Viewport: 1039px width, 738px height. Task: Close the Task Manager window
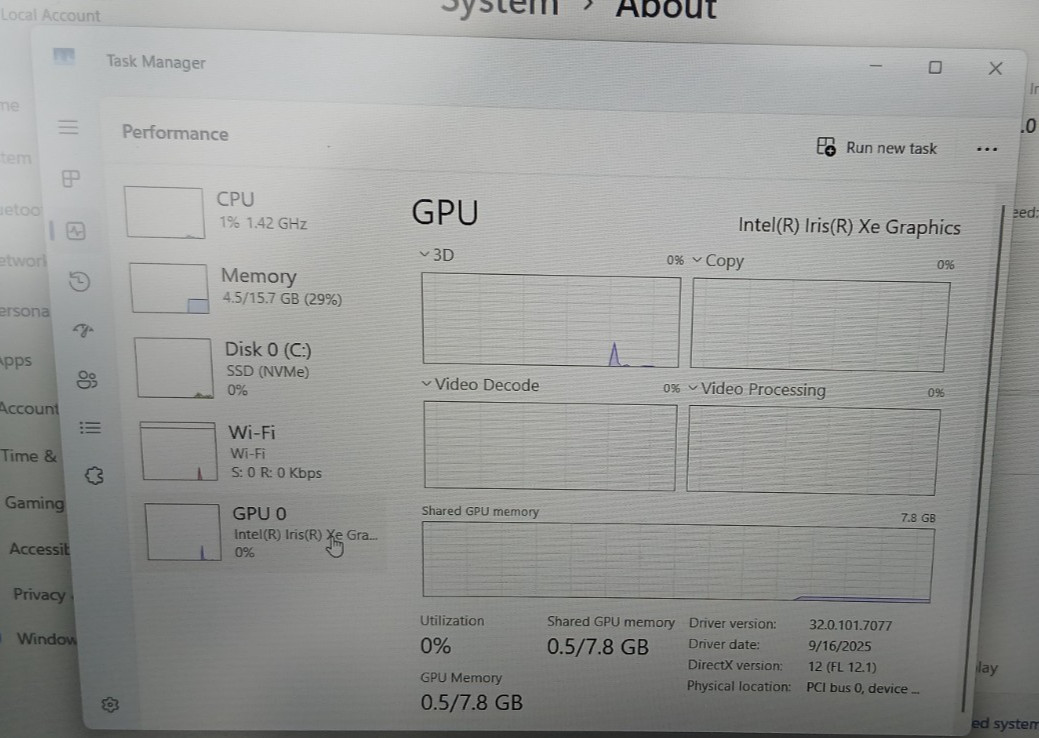[995, 68]
